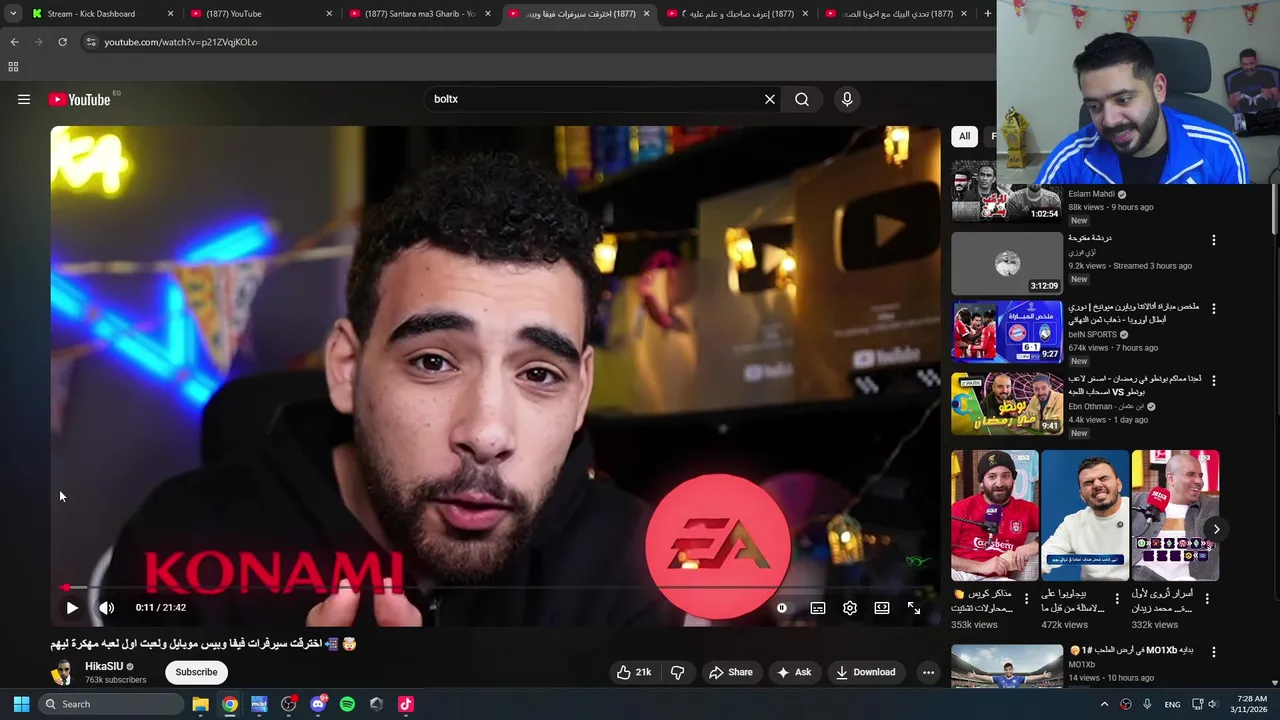Open Spotify from the taskbar
The height and width of the screenshot is (720, 1280).
tap(347, 704)
